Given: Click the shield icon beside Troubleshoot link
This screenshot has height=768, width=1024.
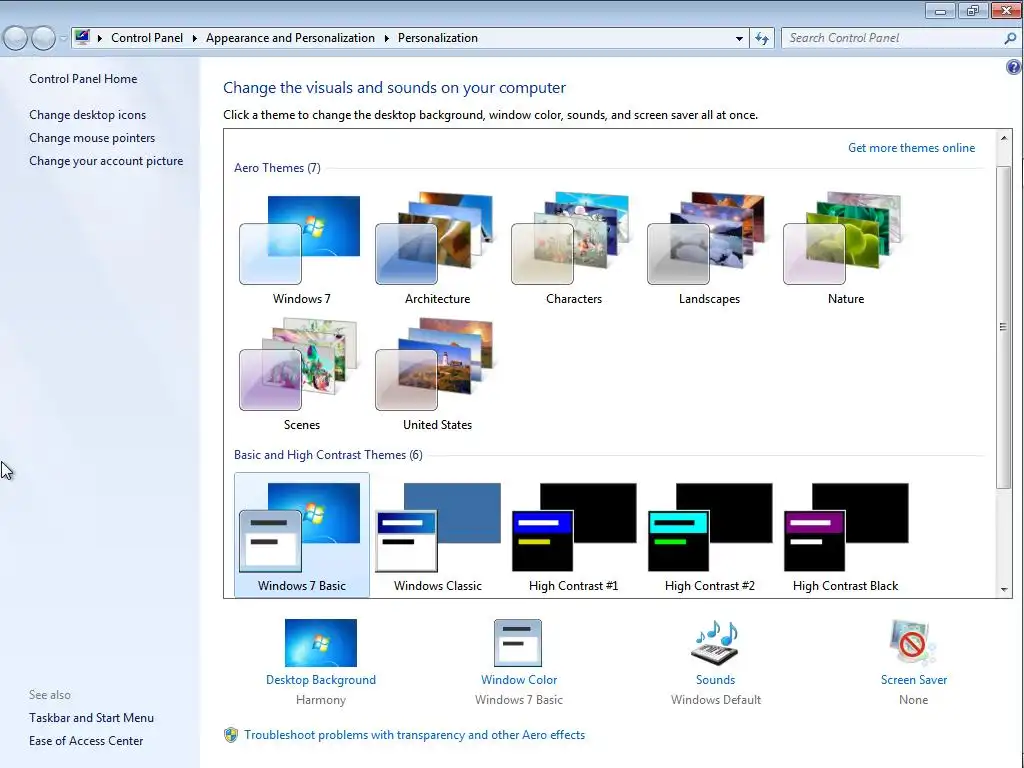Looking at the screenshot, I should (x=231, y=735).
